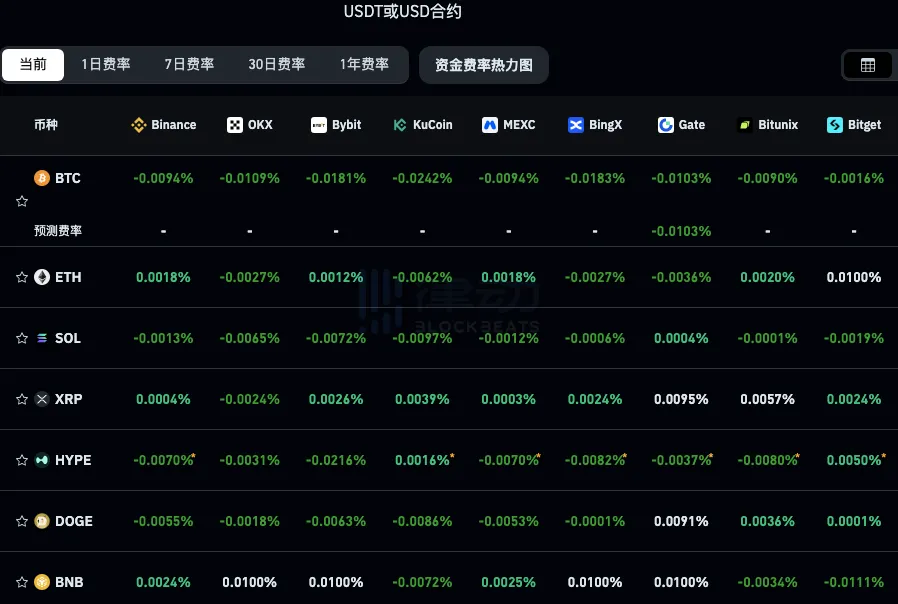The width and height of the screenshot is (898, 604).
Task: Click the SOL coin icon
Action: pos(42,338)
